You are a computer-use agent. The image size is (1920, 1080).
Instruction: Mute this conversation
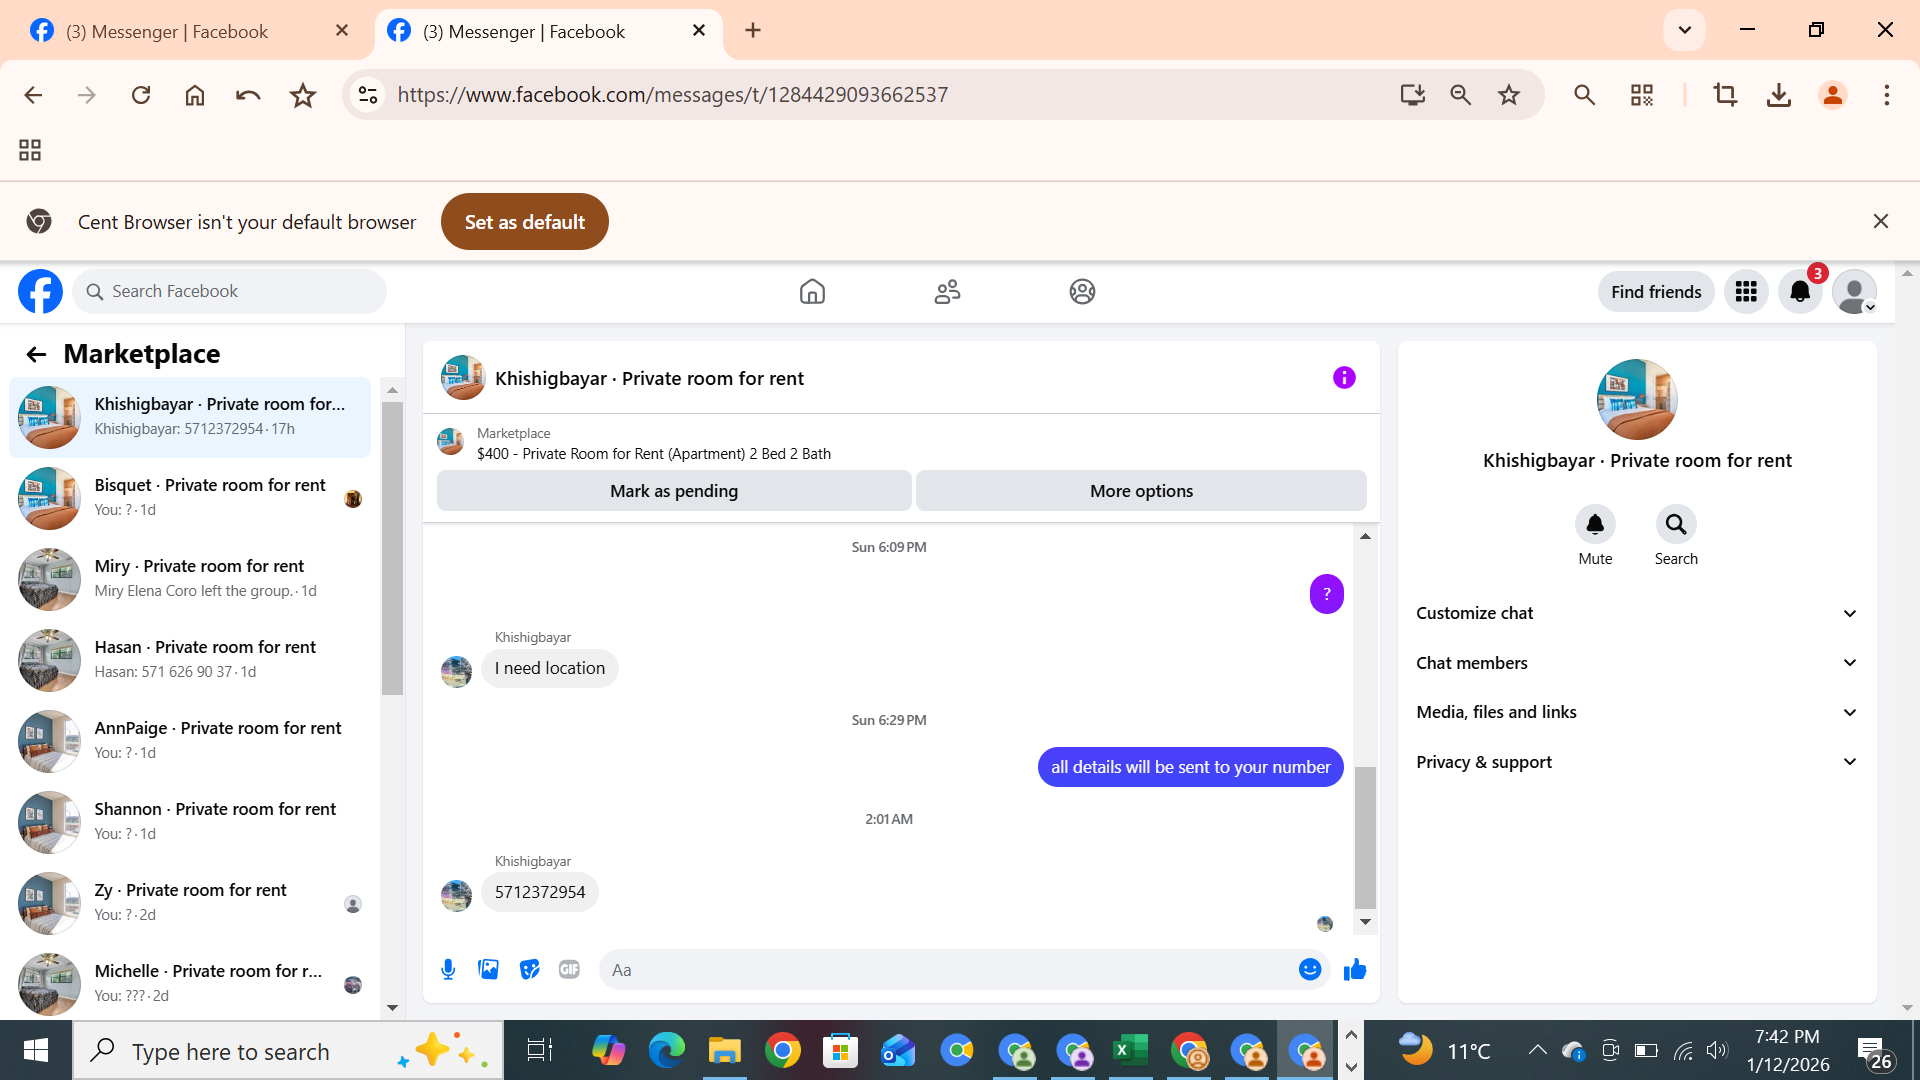tap(1595, 524)
